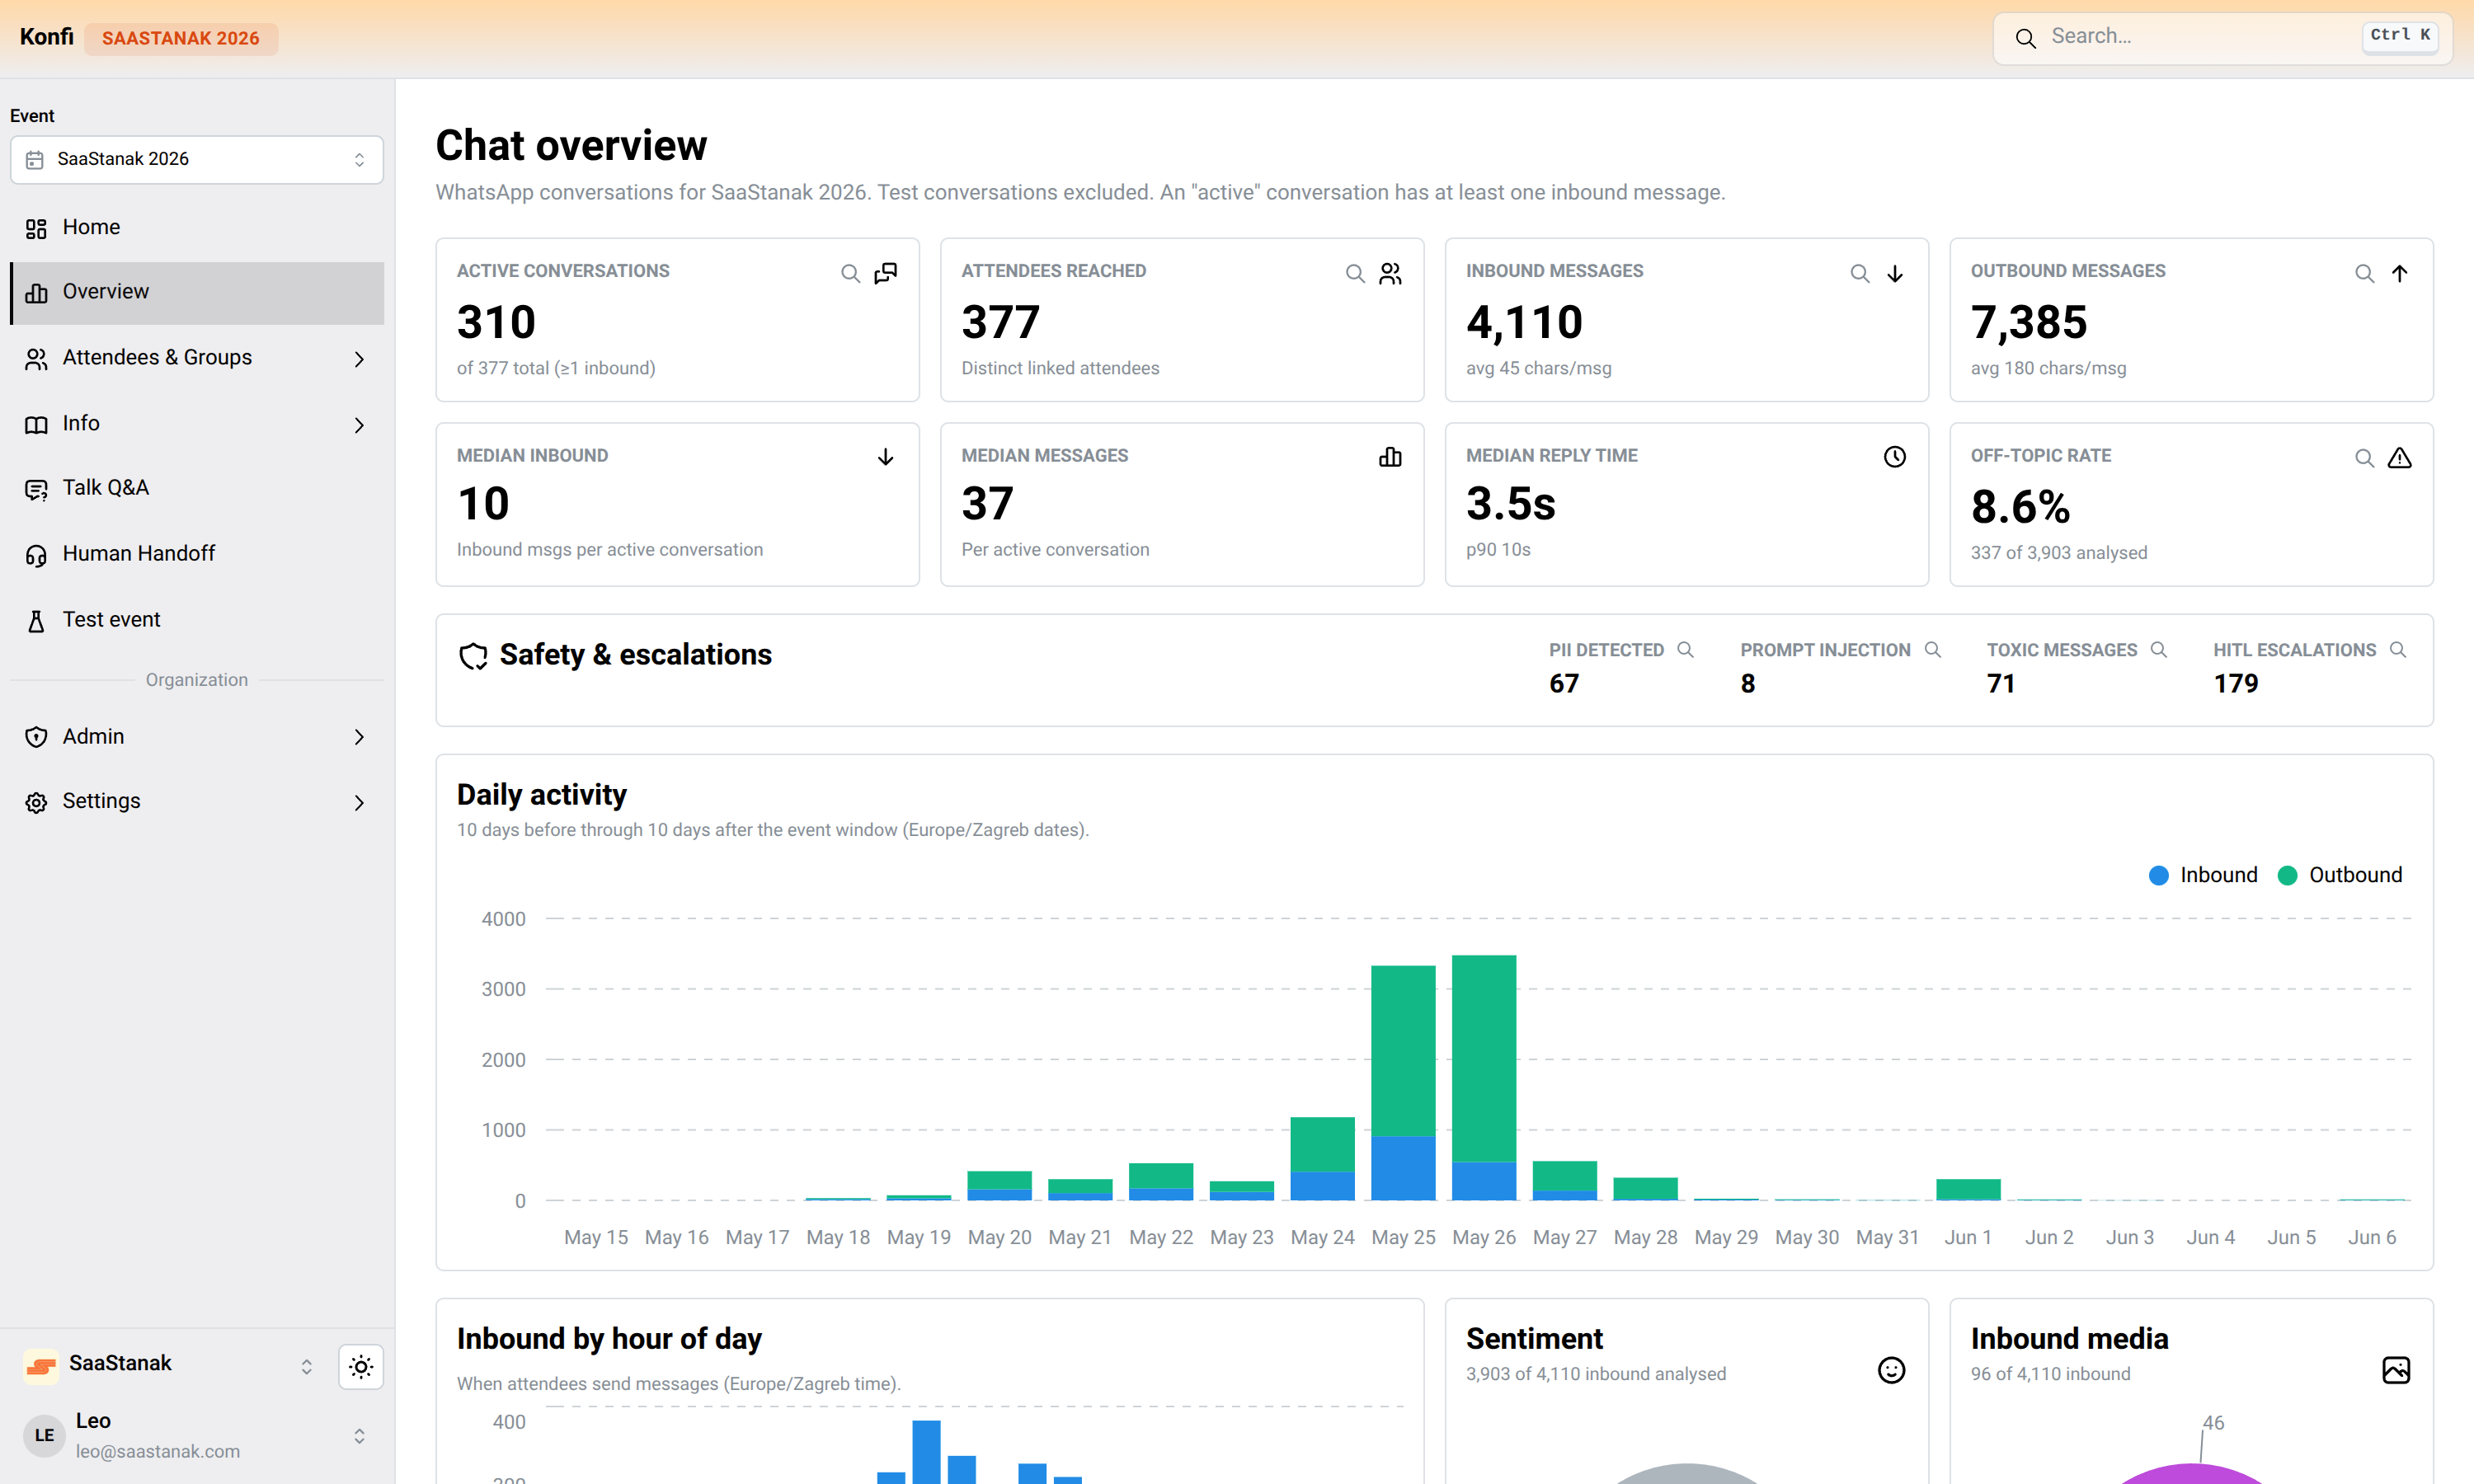Viewport: 2474px width, 1484px height.
Task: Click the magnifier icon on Off-Topic Rate card
Action: (x=2365, y=458)
